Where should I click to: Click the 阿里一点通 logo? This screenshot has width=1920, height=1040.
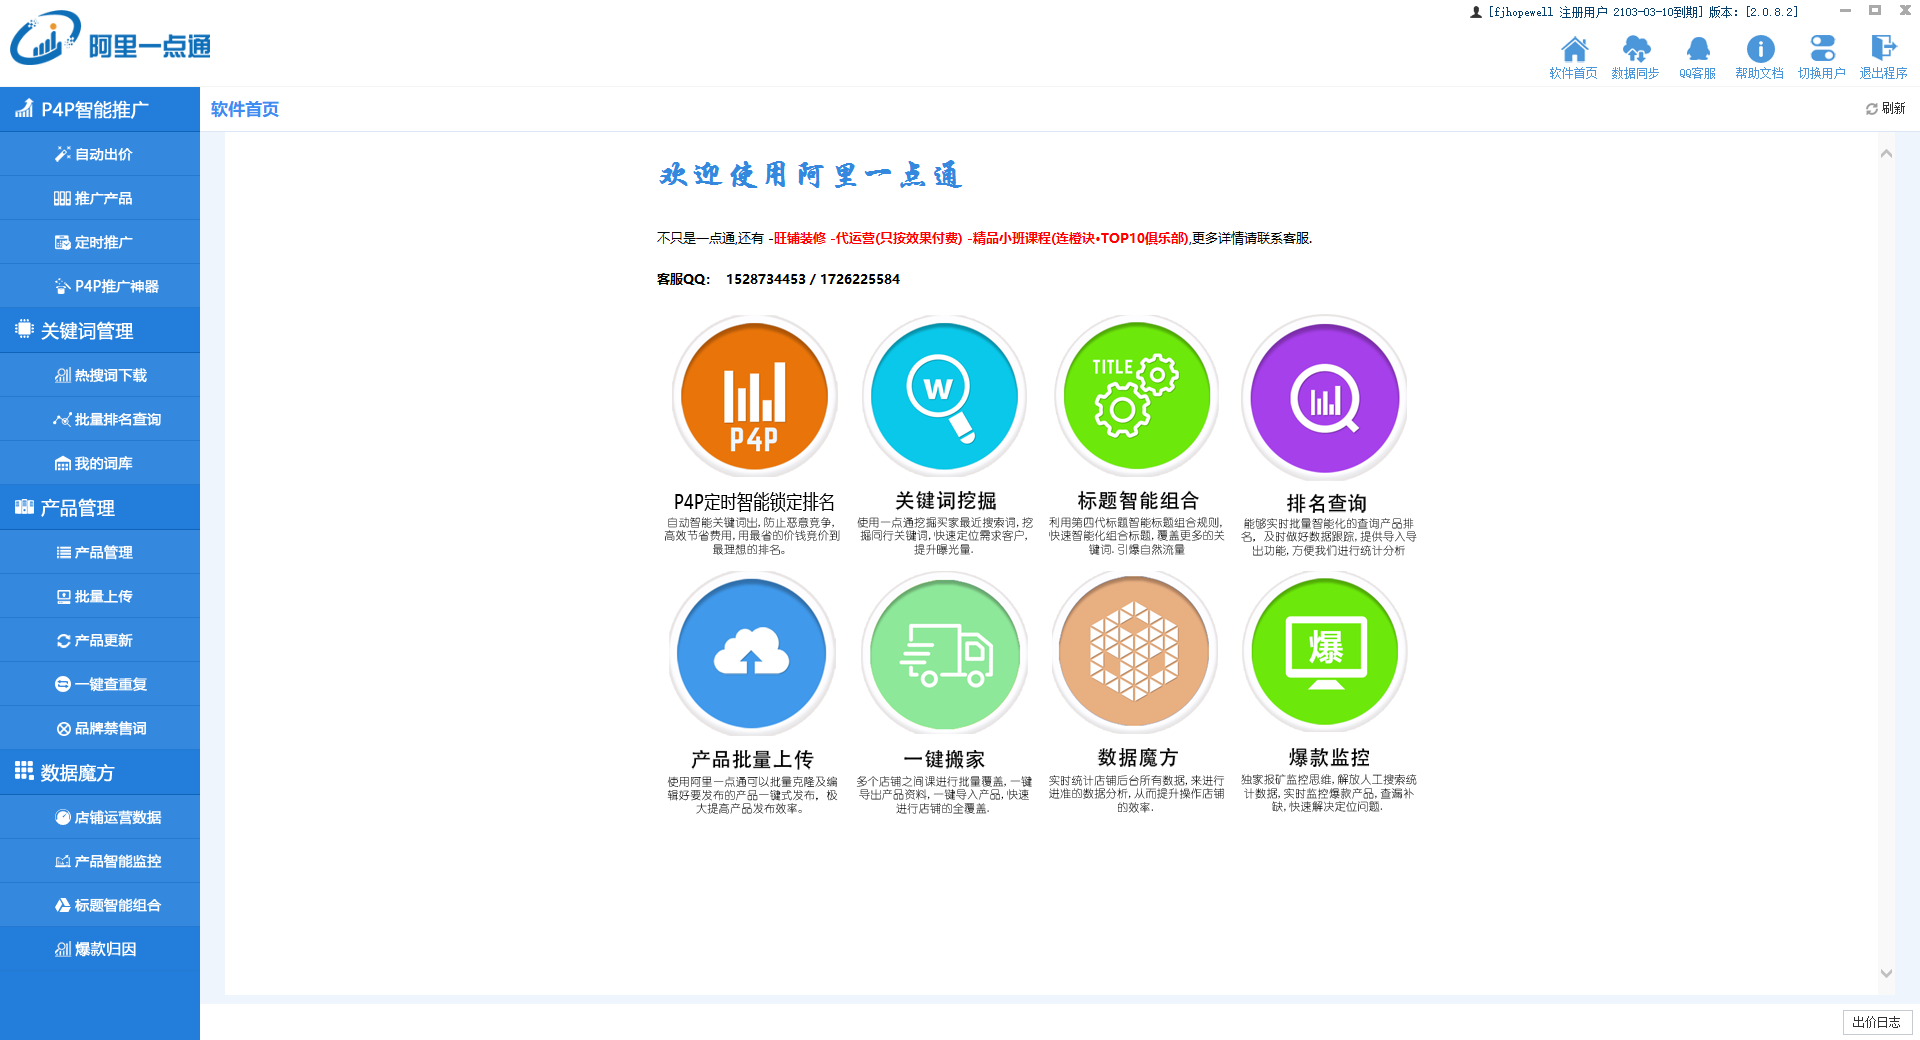(110, 40)
